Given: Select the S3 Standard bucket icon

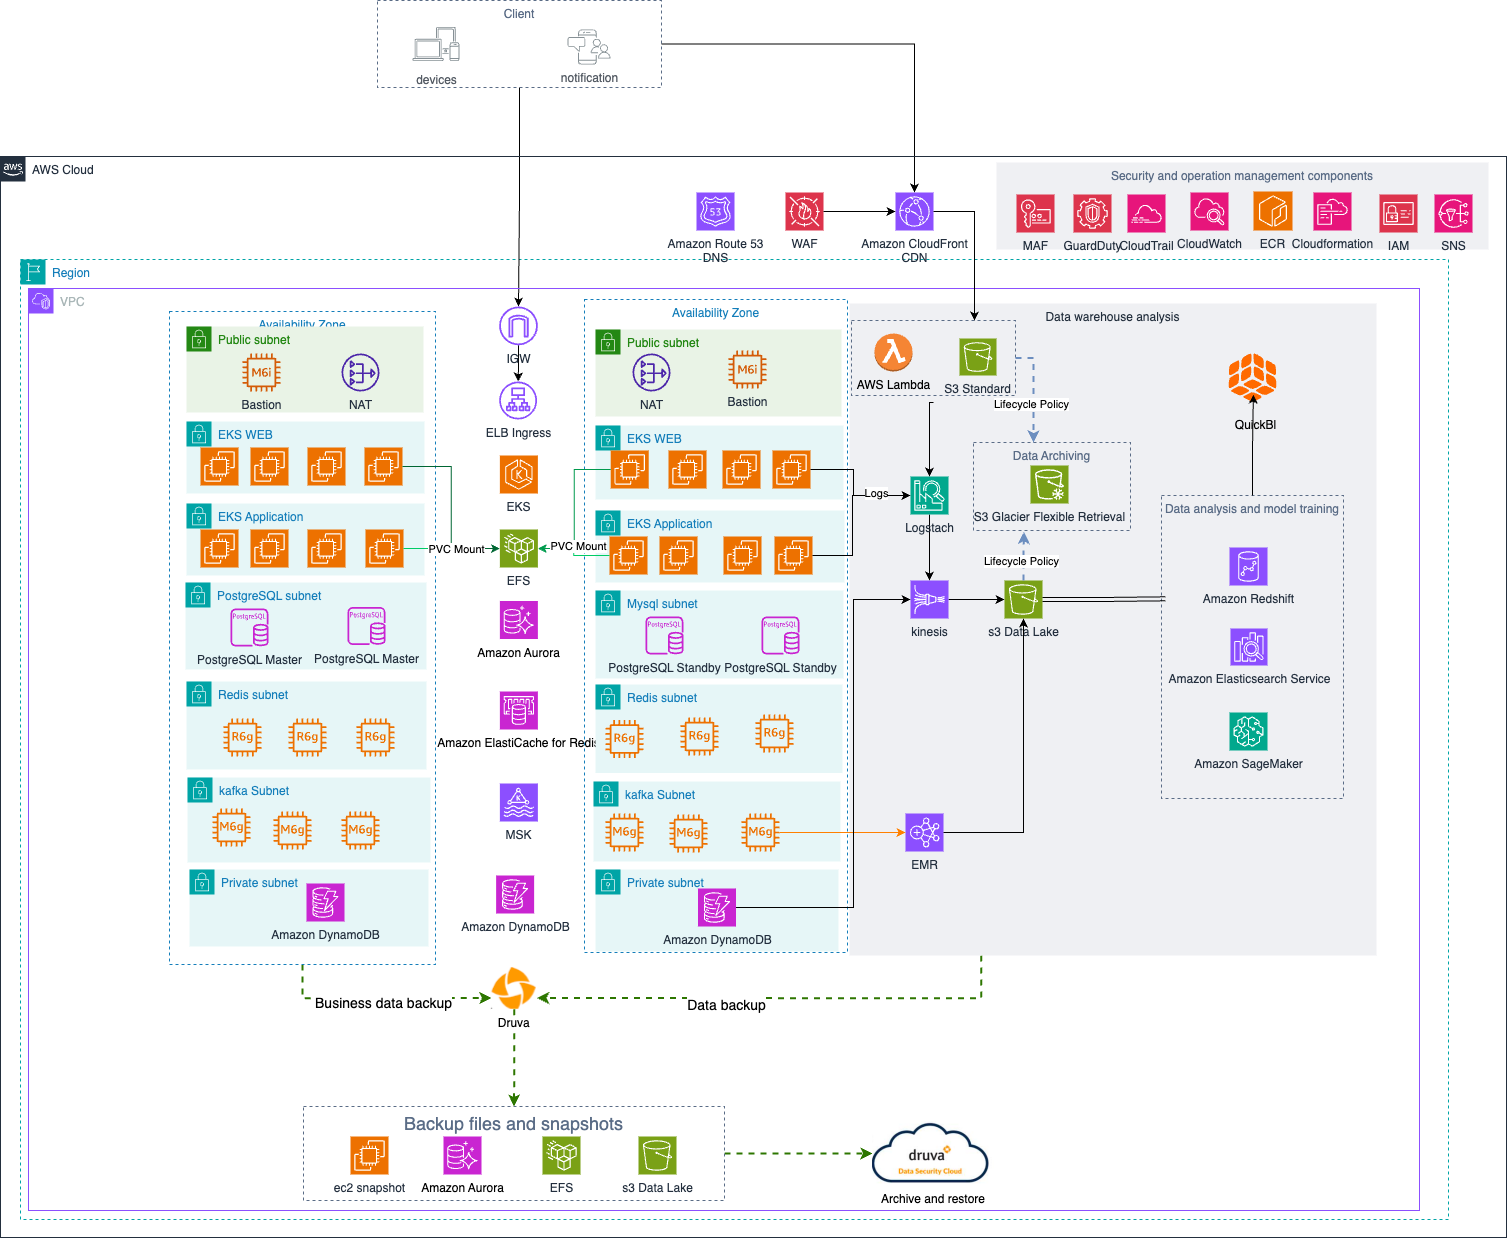Looking at the screenshot, I should [x=977, y=357].
